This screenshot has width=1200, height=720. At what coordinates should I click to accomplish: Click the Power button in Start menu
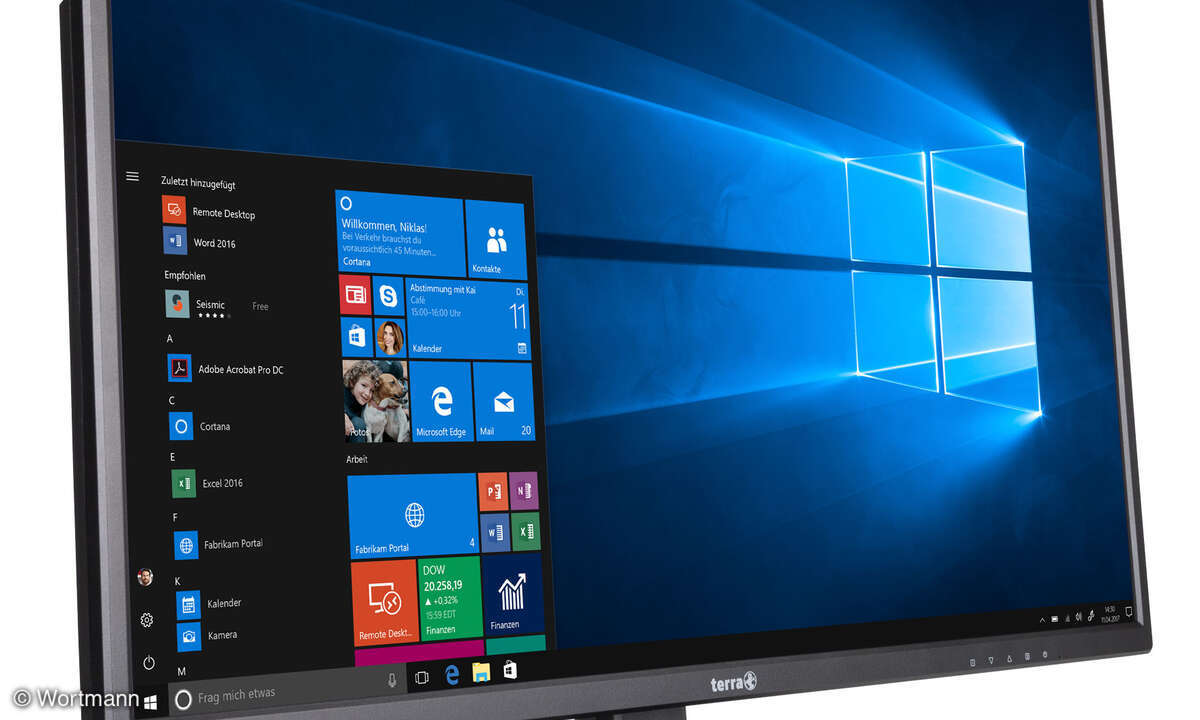[149, 663]
